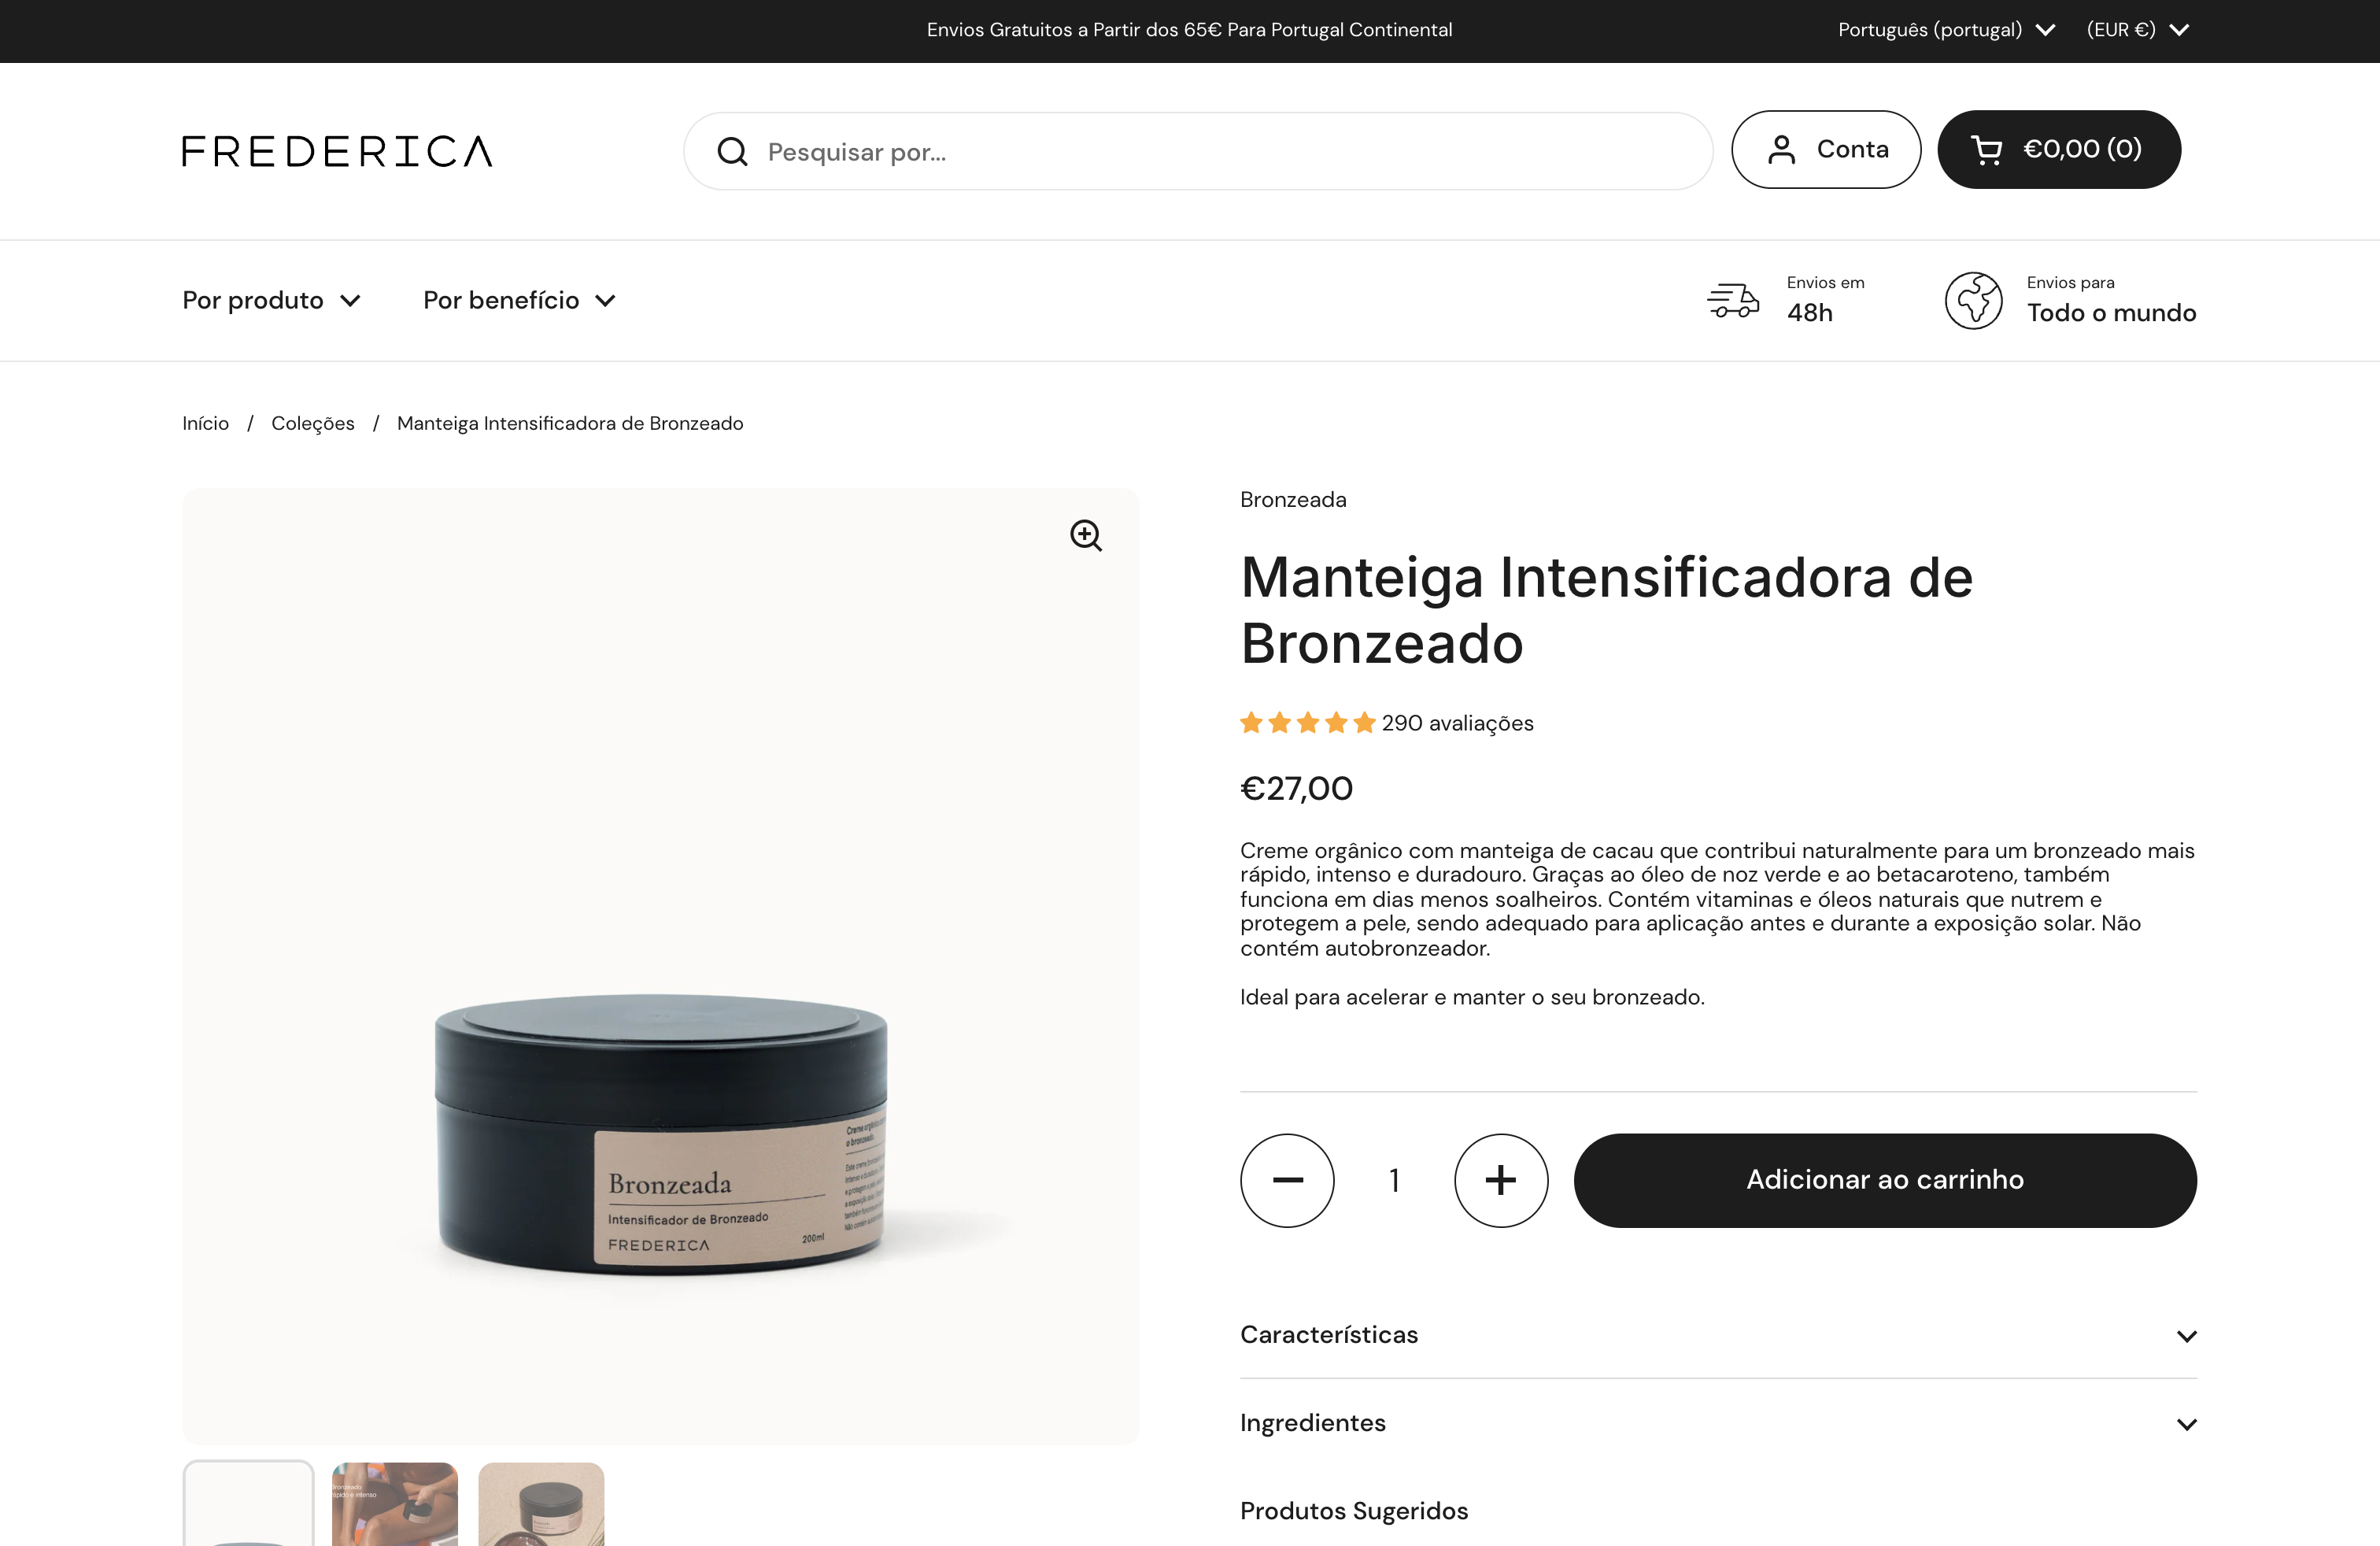Image resolution: width=2380 pixels, height=1546 pixels.
Task: Click the delivery truck icon
Action: tap(1733, 300)
